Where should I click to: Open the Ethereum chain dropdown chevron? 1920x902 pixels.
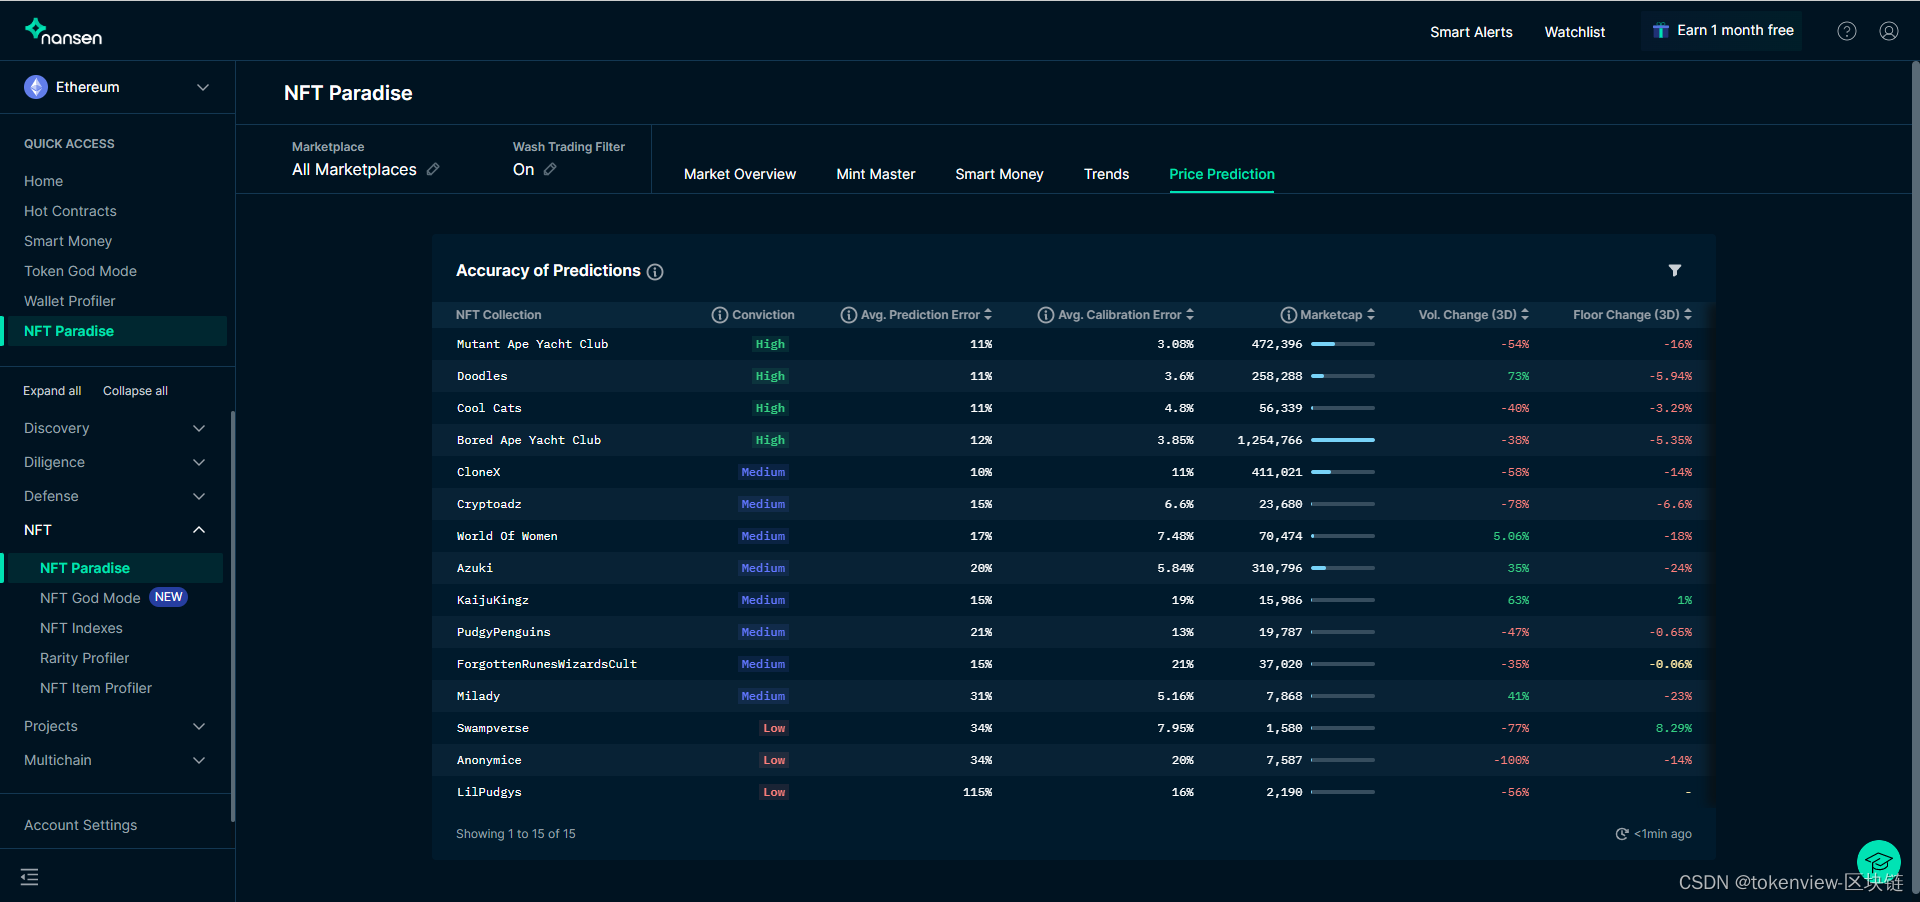pos(203,87)
